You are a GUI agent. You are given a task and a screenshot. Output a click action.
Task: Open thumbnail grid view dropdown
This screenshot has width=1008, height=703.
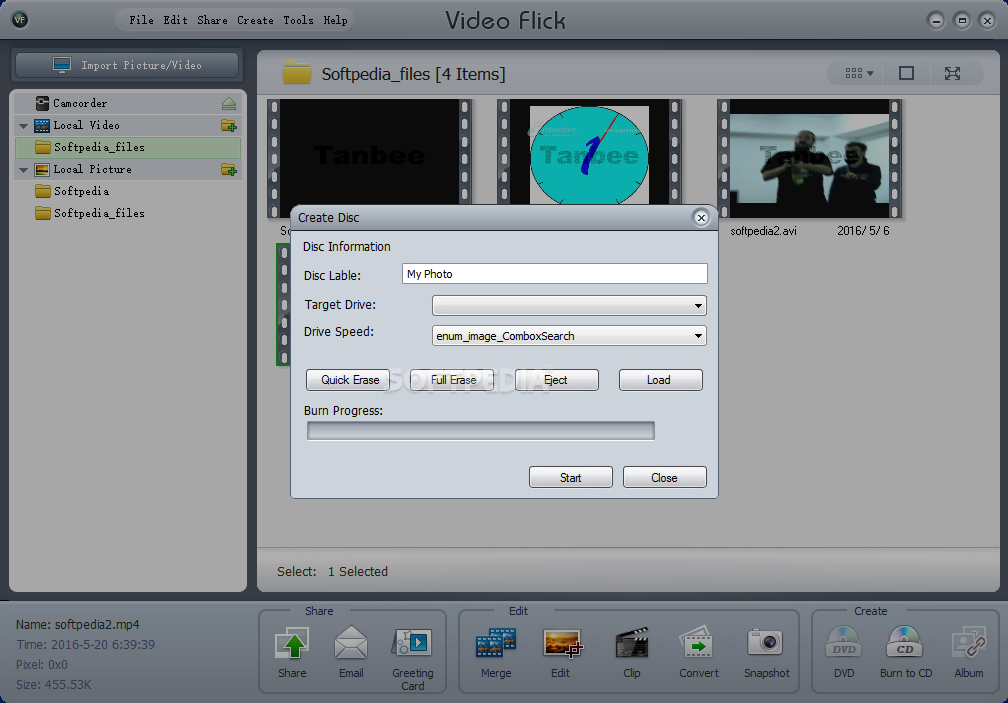pyautogui.click(x=859, y=73)
